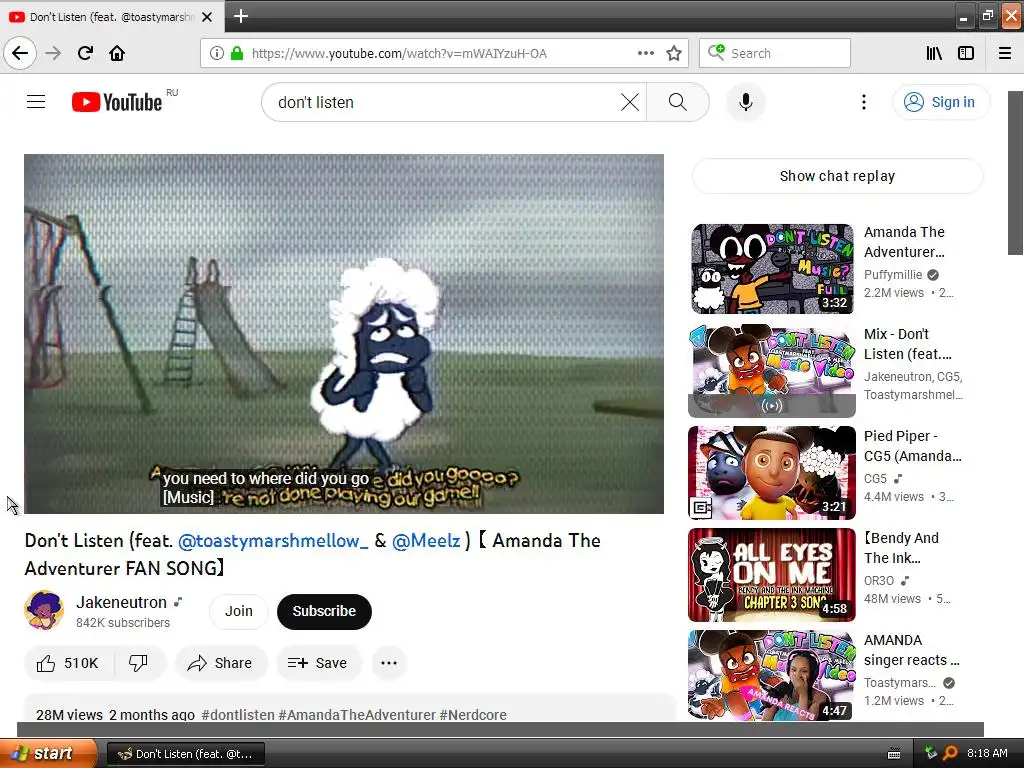Open the Mix - Don't Listen thumbnail
Screen dimensions: 1024x768
click(x=772, y=370)
